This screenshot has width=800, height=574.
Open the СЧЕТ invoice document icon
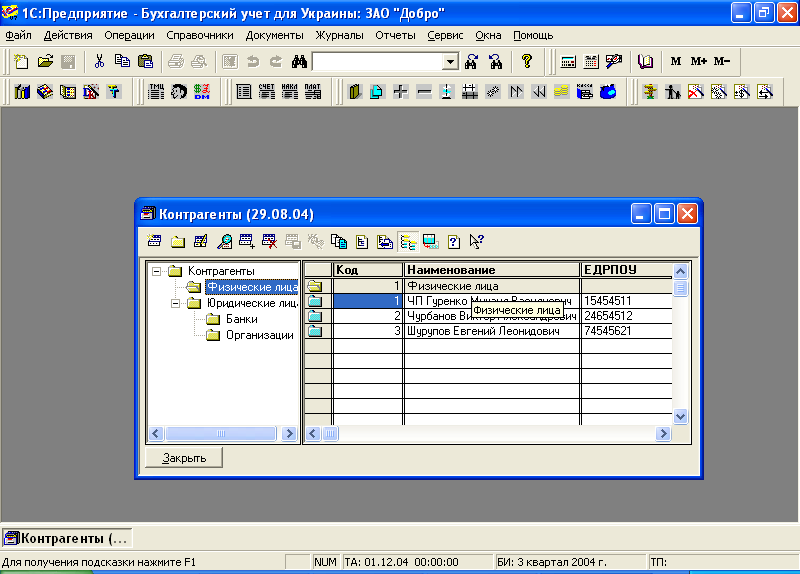(267, 92)
